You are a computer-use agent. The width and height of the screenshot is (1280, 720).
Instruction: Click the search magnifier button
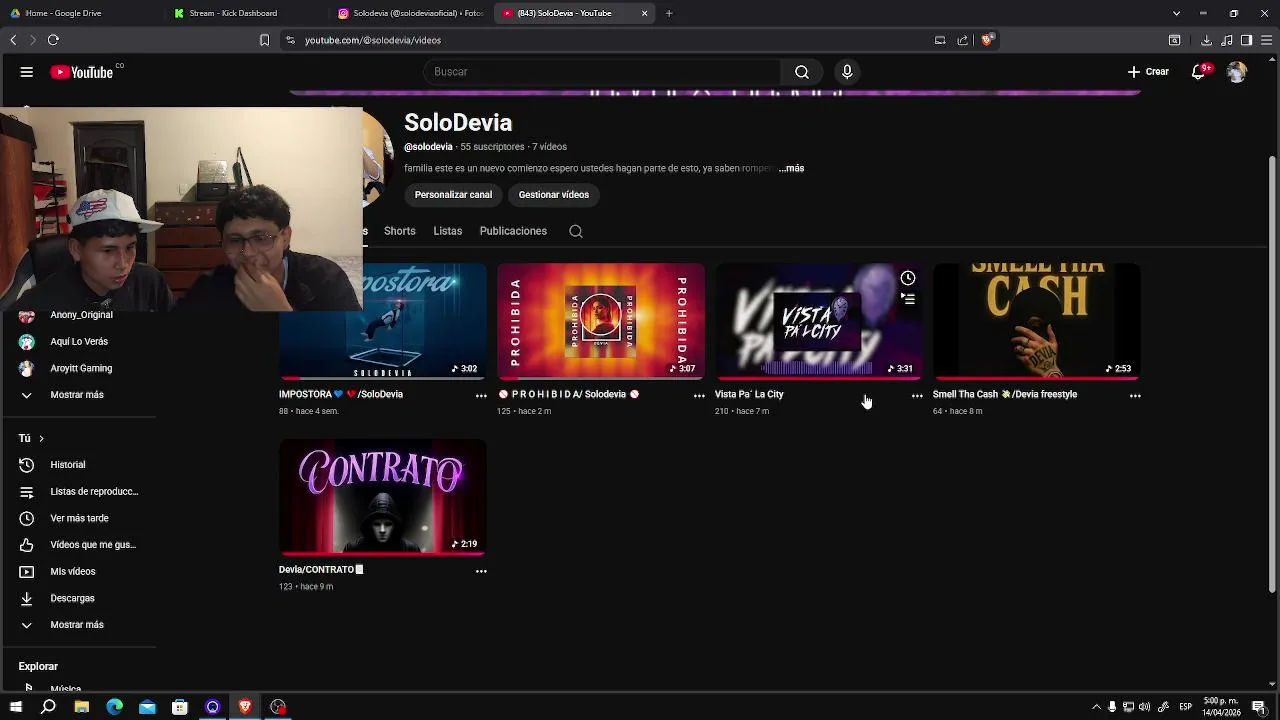click(x=801, y=72)
